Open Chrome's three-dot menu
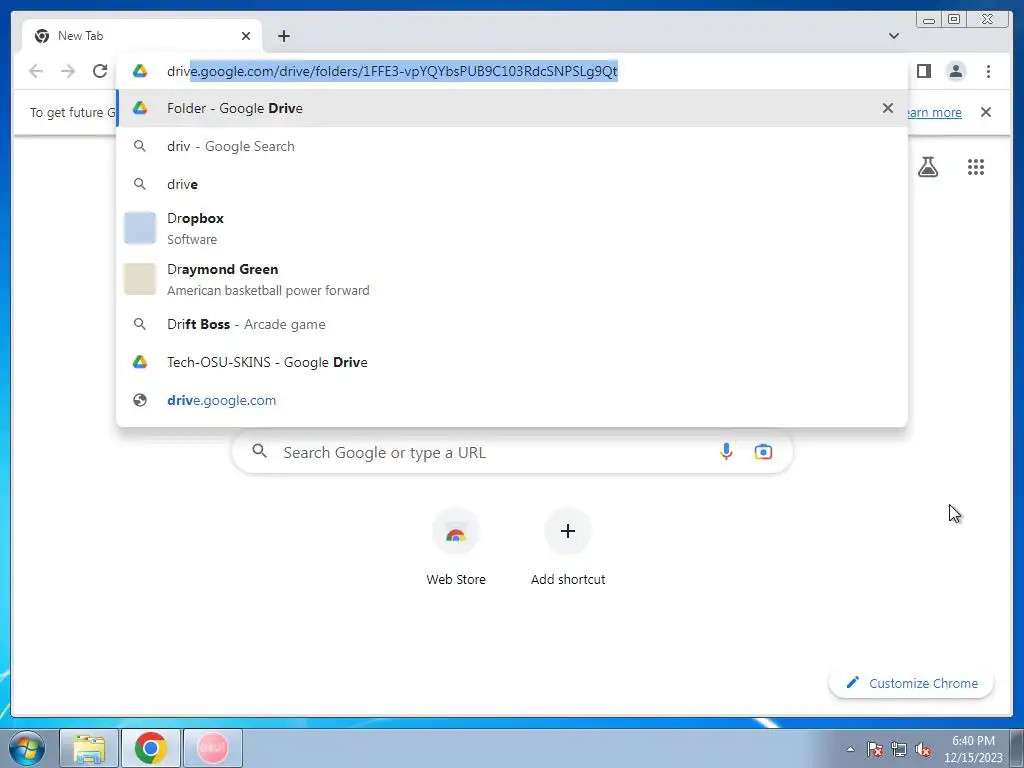The height and width of the screenshot is (768, 1024). (988, 71)
